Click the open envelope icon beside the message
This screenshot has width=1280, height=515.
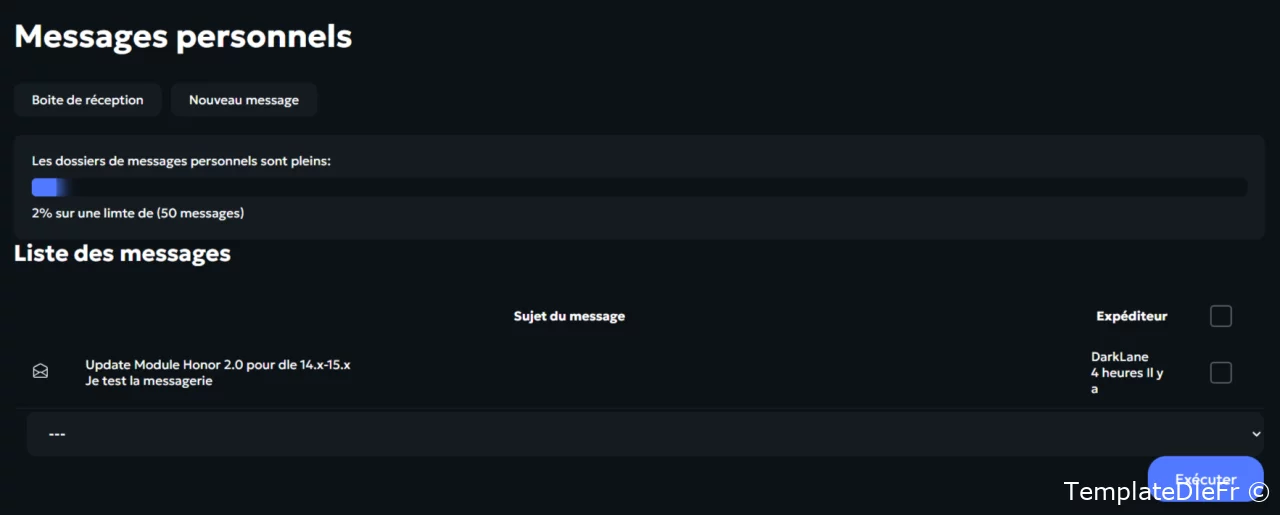point(40,372)
